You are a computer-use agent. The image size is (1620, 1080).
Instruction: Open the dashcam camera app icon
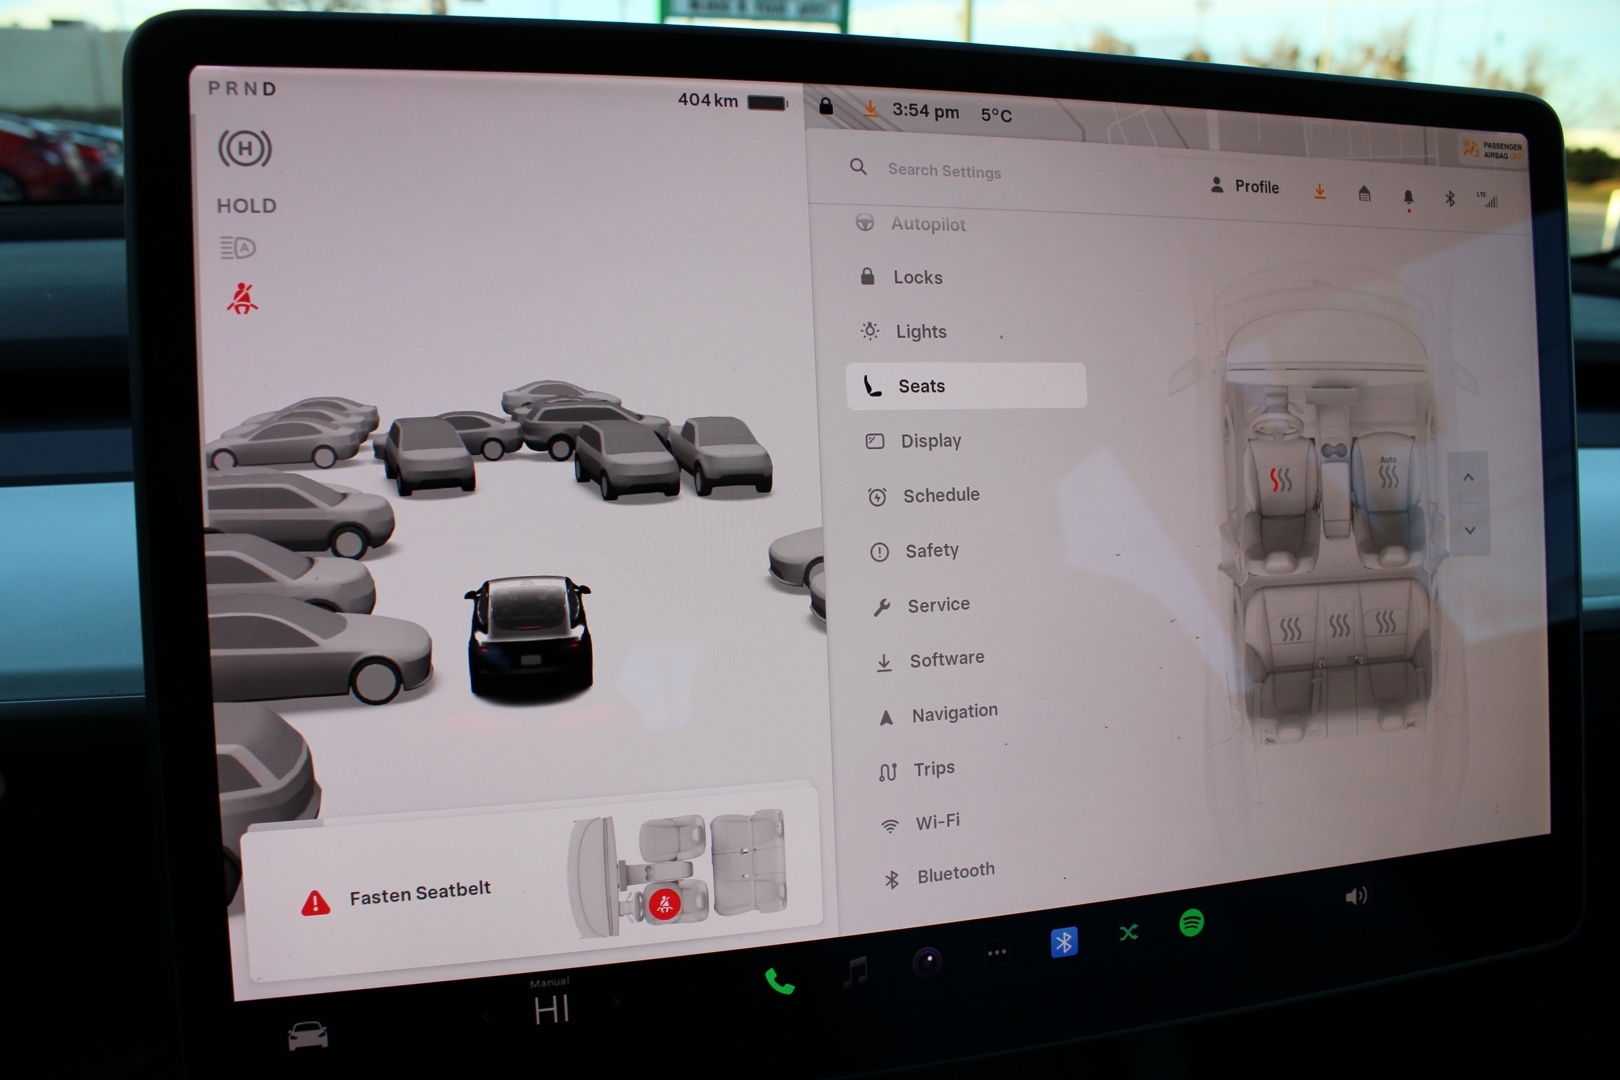(927, 962)
